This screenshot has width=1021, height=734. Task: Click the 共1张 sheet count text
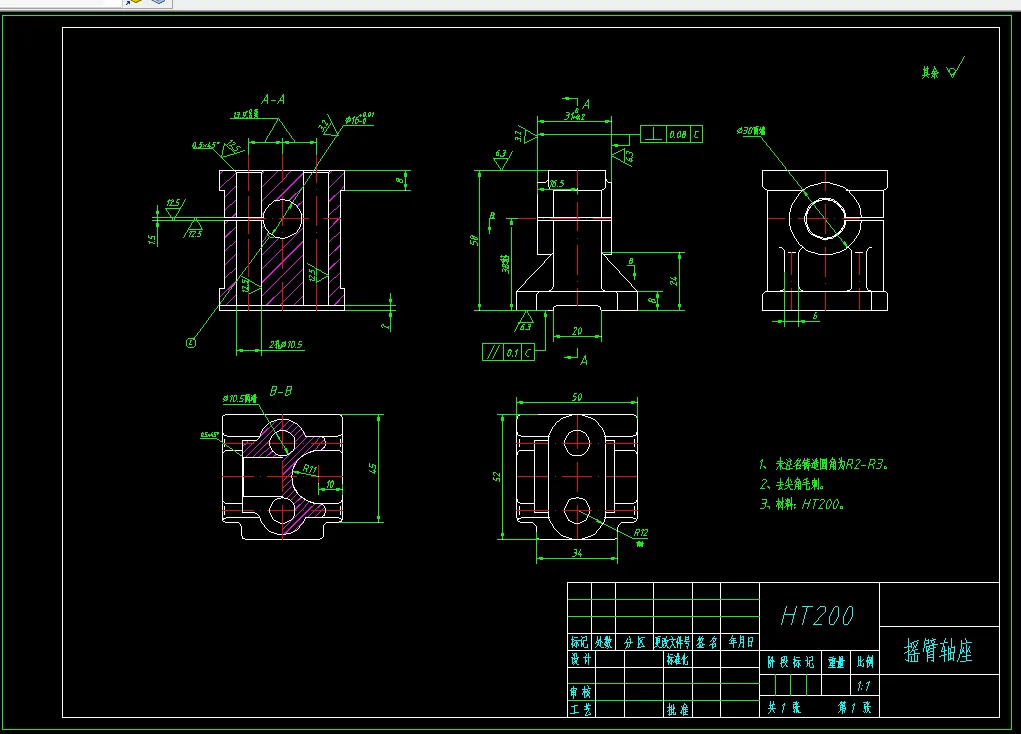click(785, 707)
